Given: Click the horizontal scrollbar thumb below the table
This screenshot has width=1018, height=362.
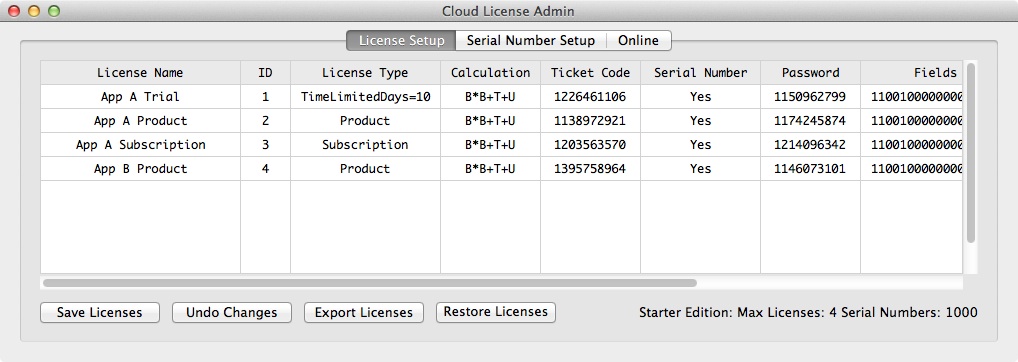Looking at the screenshot, I should [x=369, y=283].
